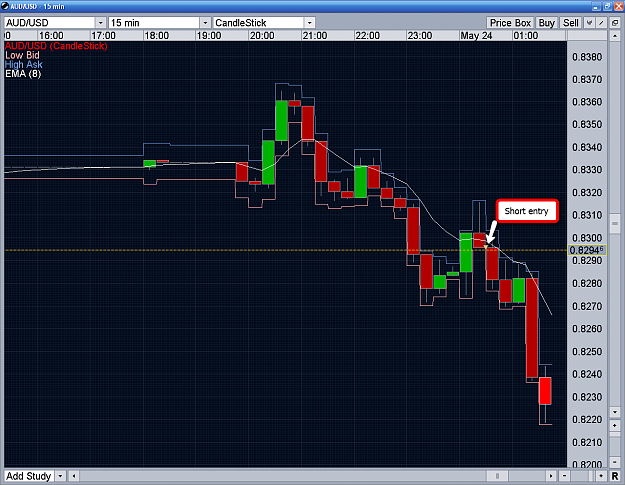Click the Add Study button
The height and width of the screenshot is (485, 625).
click(29, 476)
